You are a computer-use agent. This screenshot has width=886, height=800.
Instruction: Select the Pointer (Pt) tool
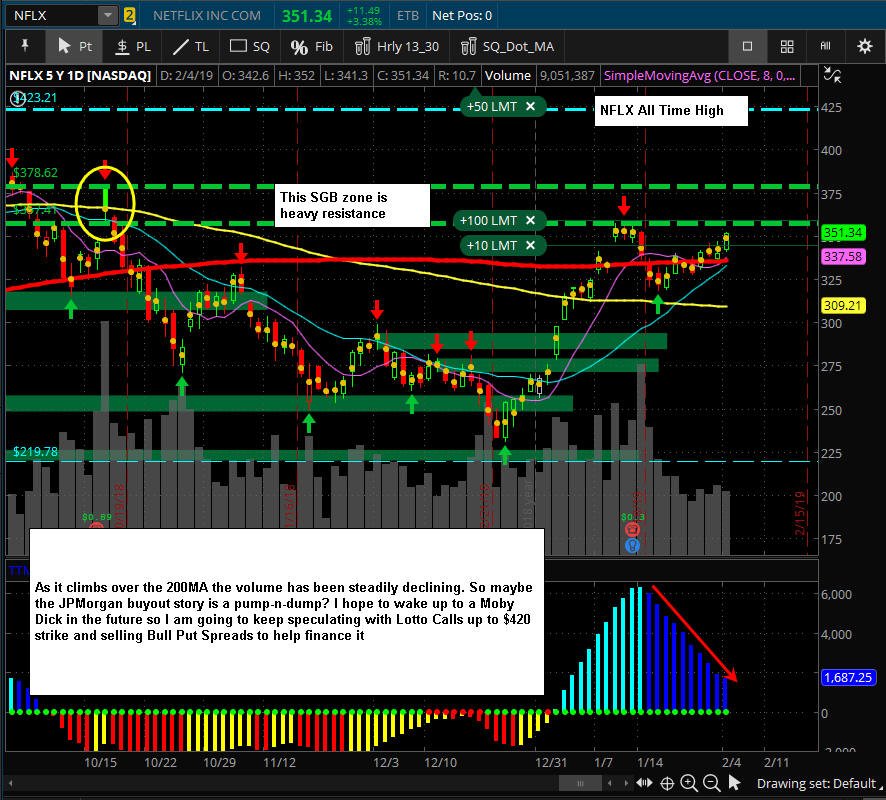[x=75, y=46]
